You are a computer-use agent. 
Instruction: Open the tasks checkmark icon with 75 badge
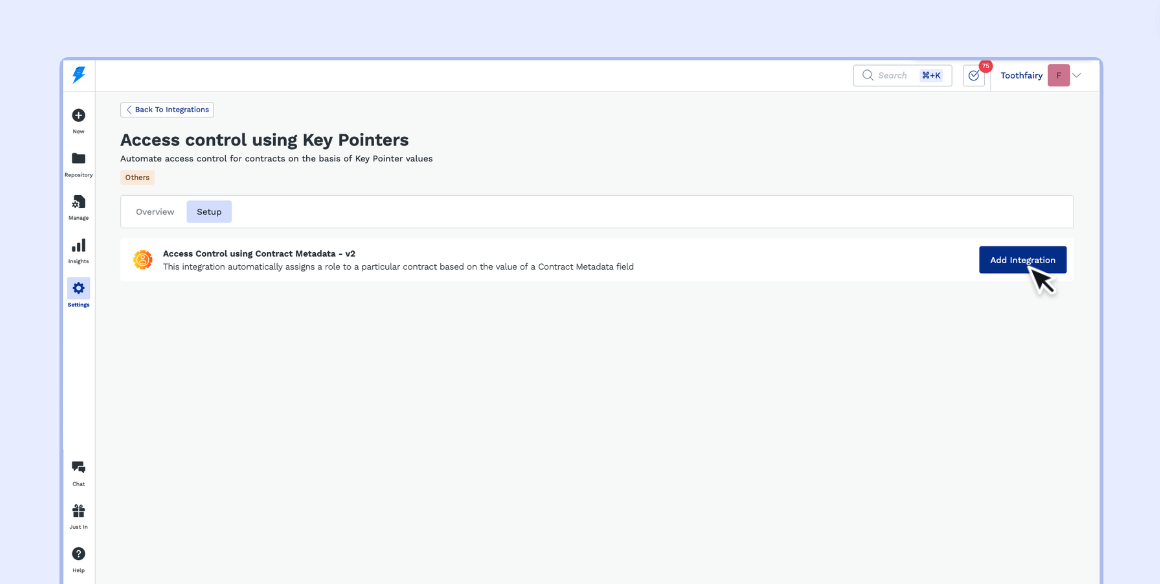coord(974,76)
